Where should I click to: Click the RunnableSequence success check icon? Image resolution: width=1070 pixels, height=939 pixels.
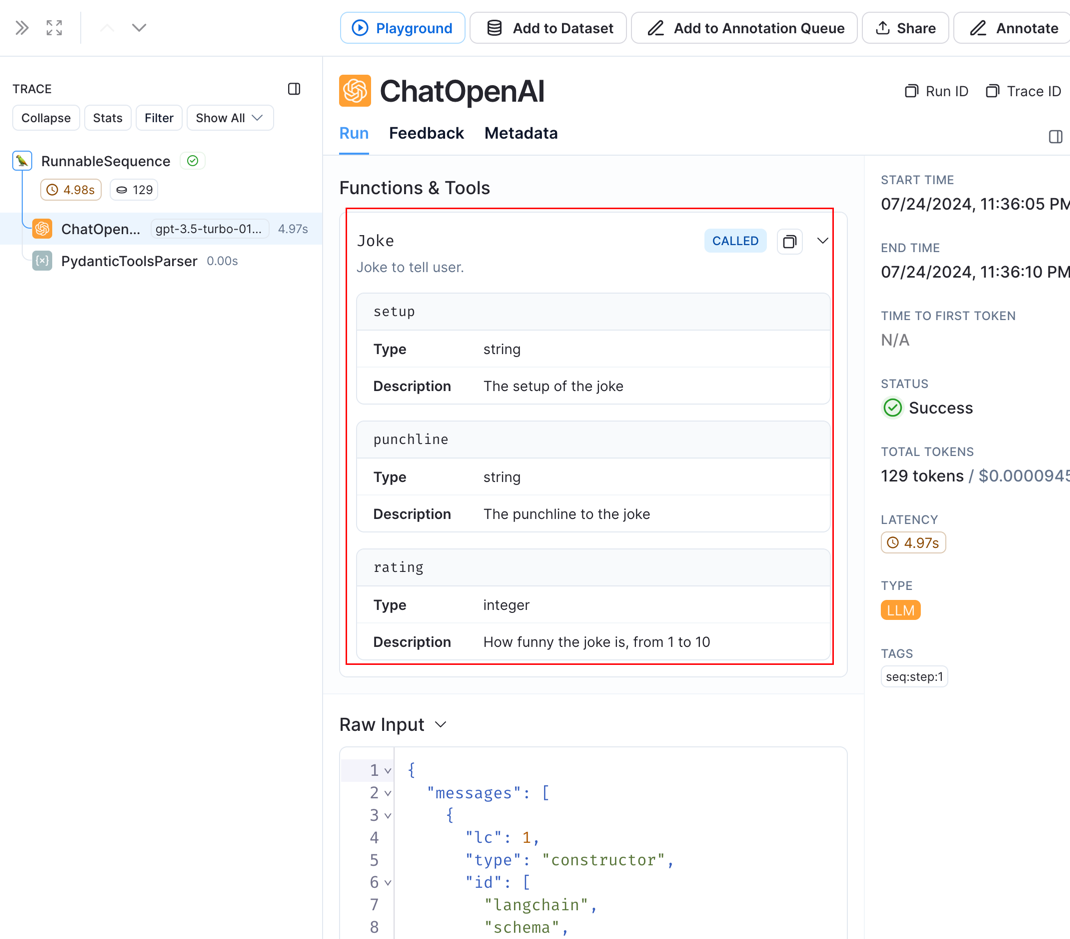click(193, 161)
